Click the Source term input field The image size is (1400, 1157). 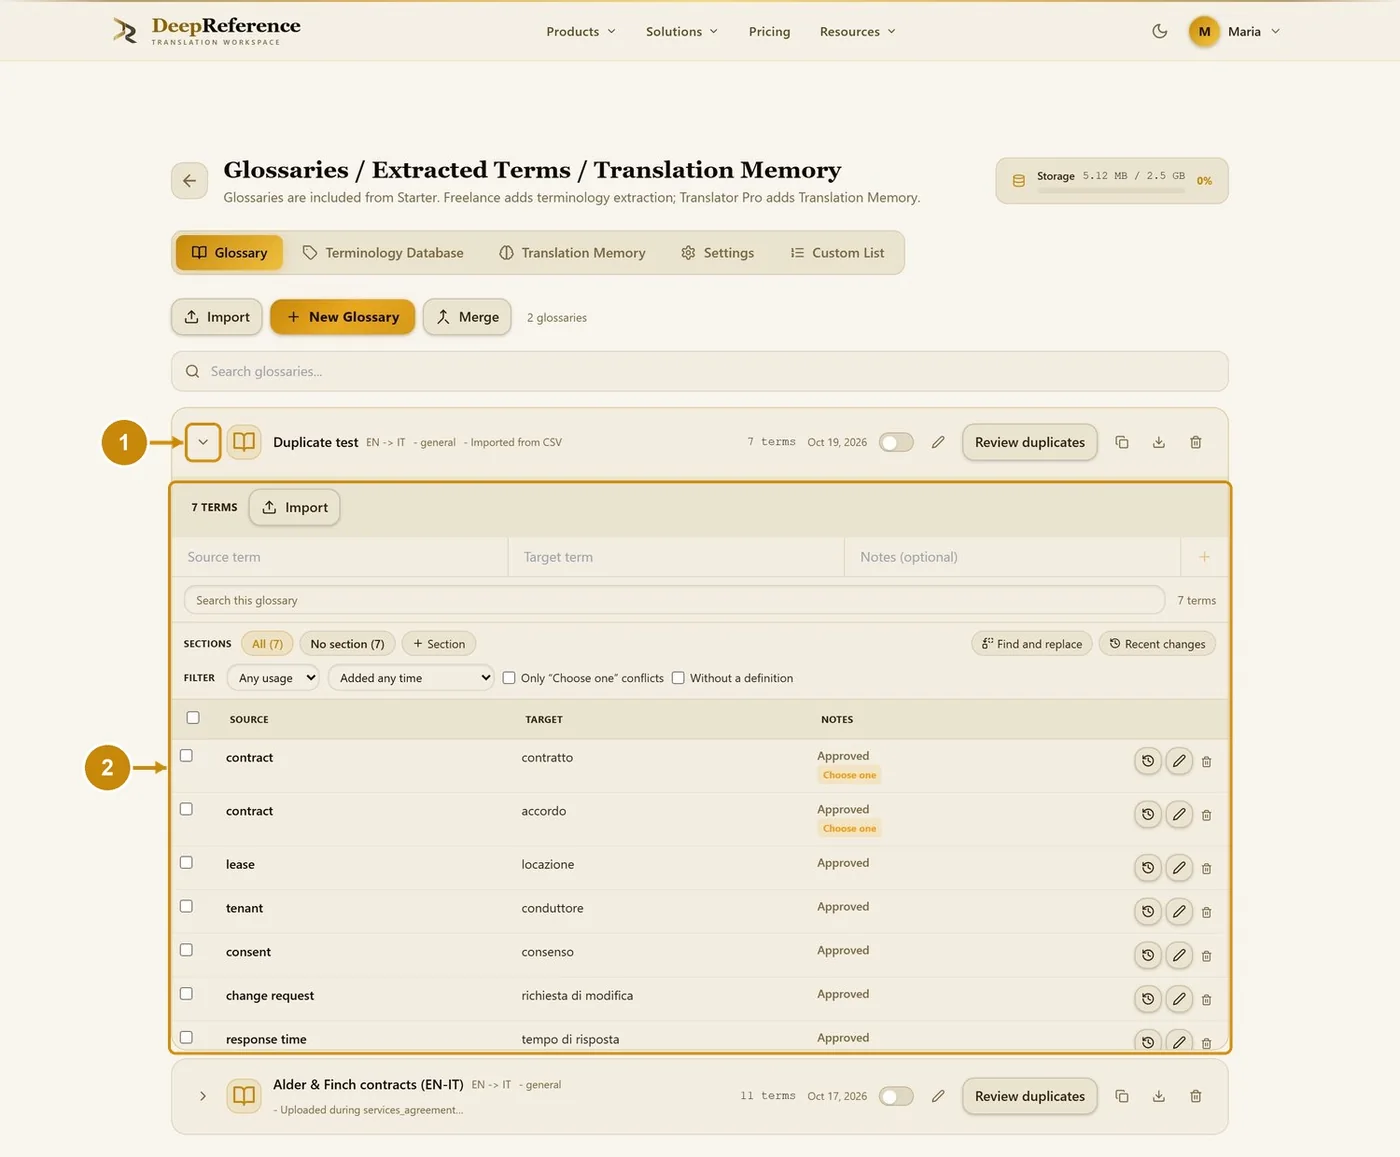point(341,557)
